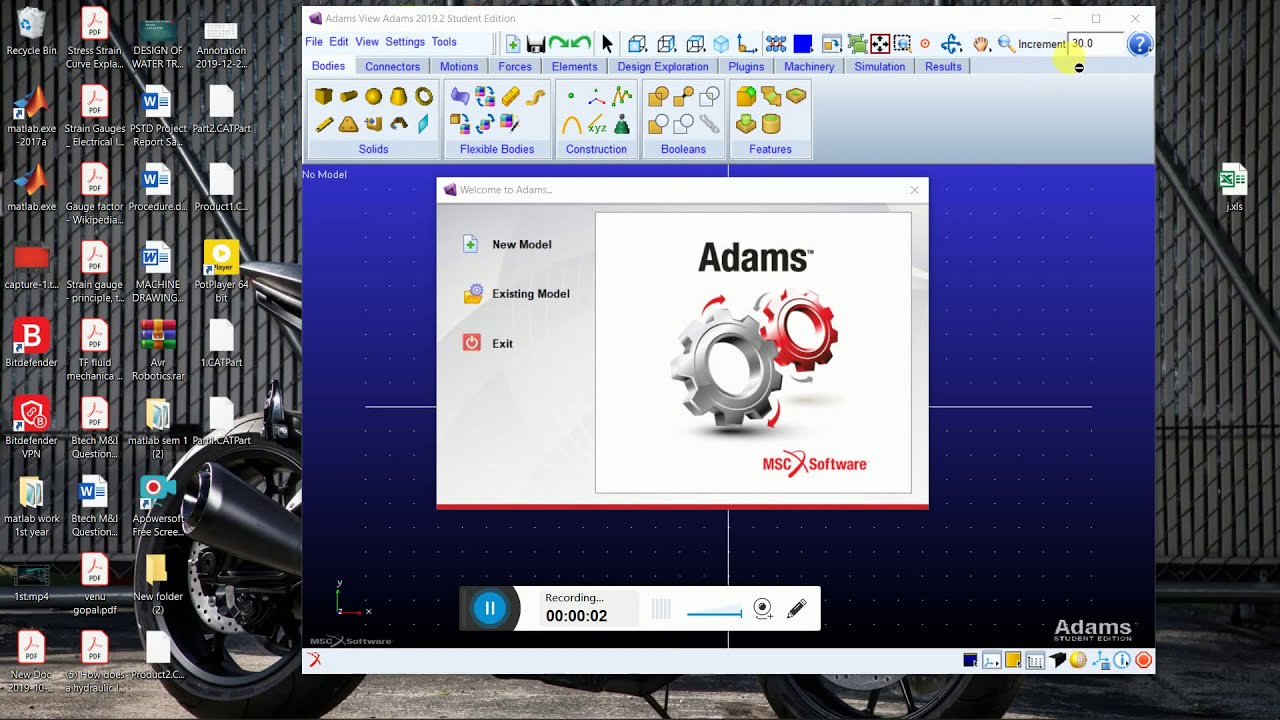
Task: Select the rigid body Box tool
Action: coord(323,97)
